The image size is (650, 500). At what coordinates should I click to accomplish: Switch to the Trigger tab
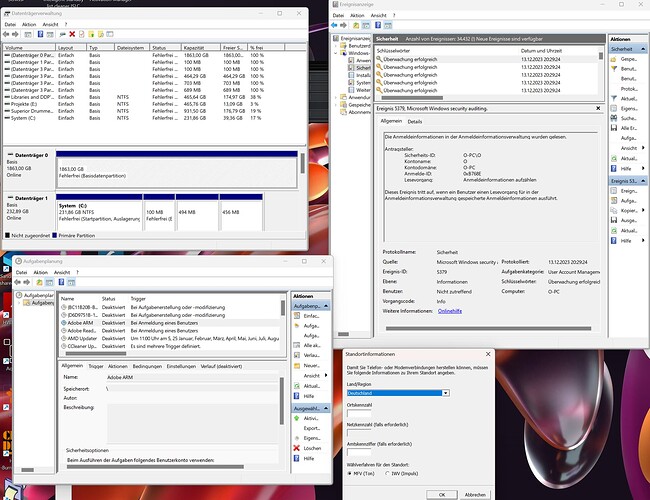pos(96,367)
